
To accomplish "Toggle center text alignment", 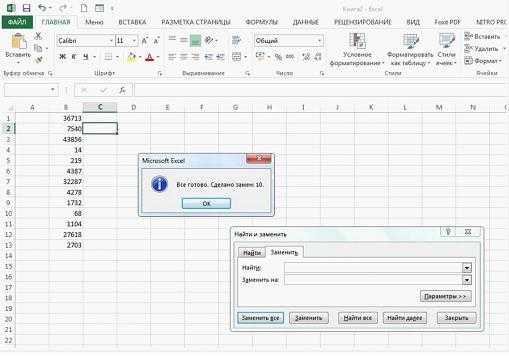I will coord(184,57).
